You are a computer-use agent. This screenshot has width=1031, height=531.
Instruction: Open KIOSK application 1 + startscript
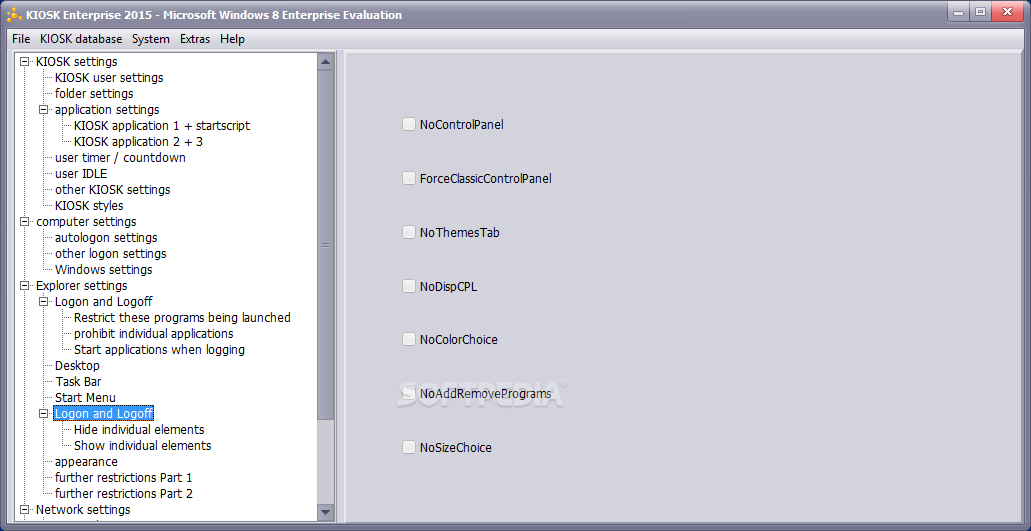tap(162, 126)
